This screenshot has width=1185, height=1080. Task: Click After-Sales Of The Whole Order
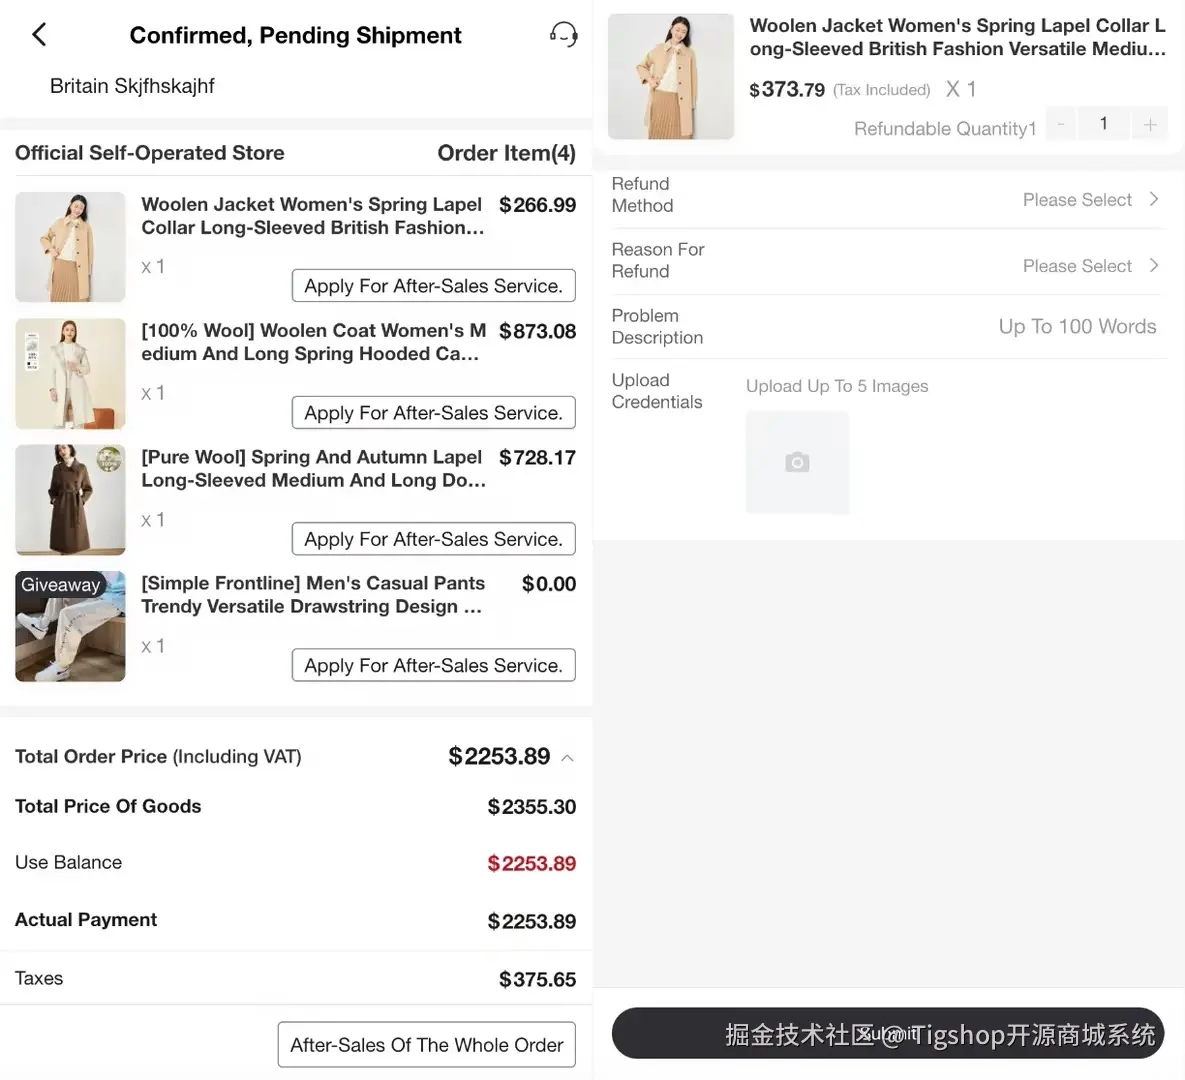[426, 1045]
